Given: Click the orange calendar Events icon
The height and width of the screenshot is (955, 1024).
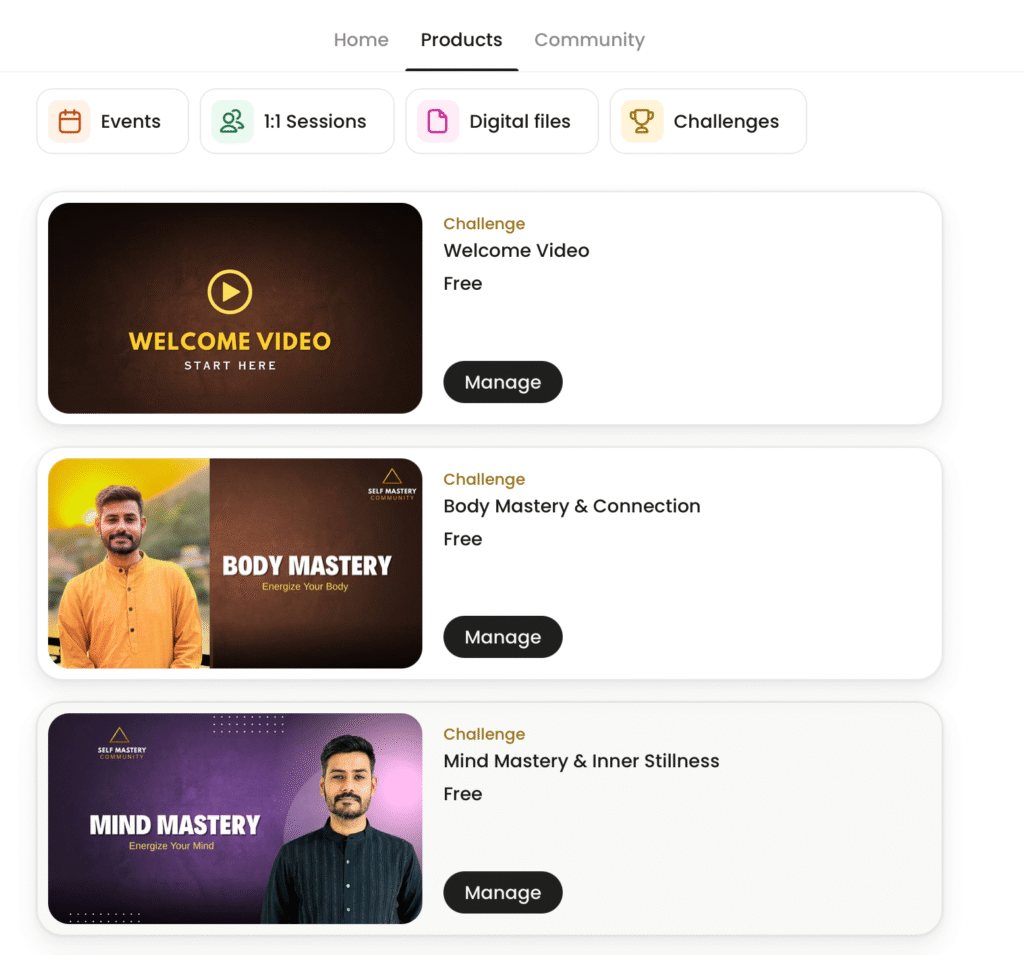Looking at the screenshot, I should pos(69,121).
